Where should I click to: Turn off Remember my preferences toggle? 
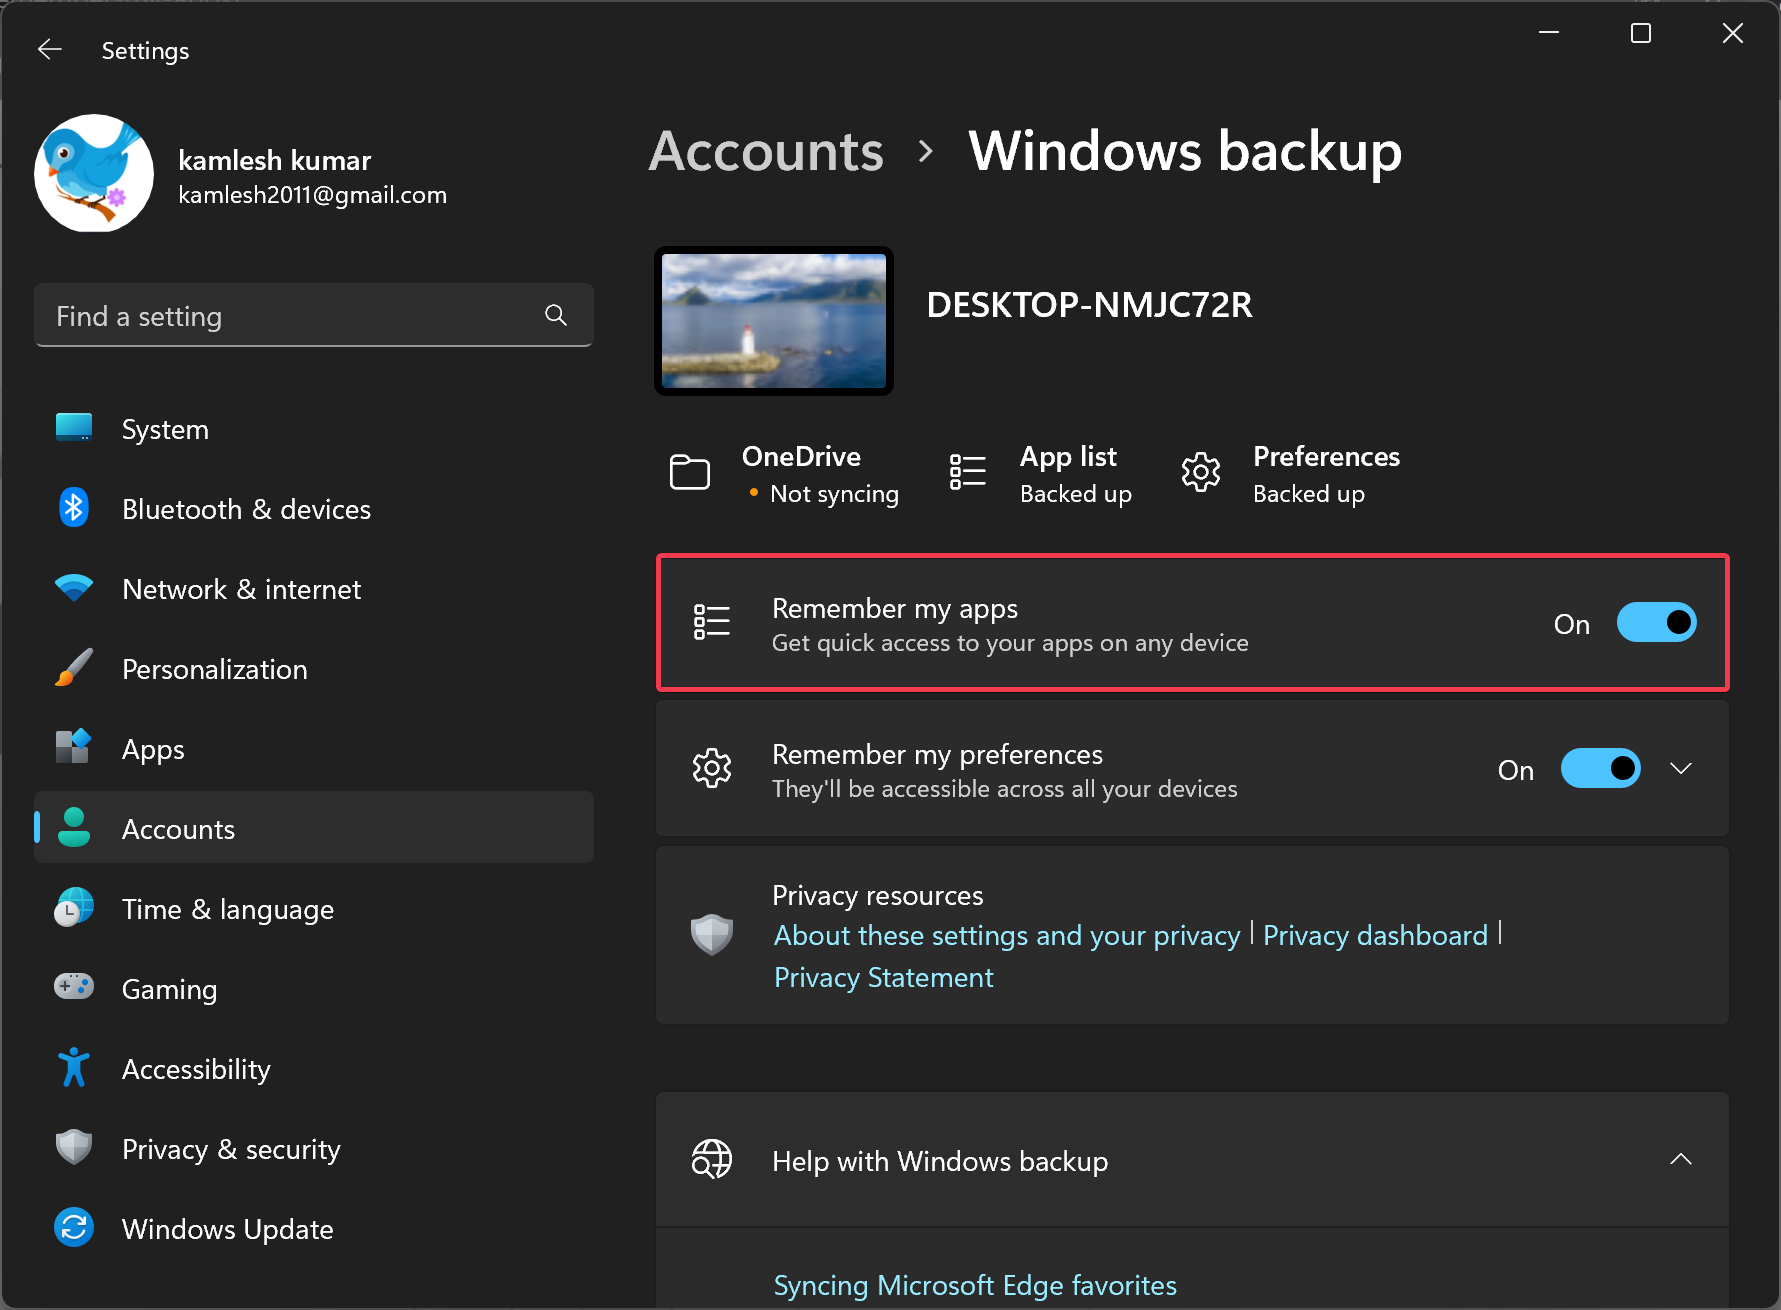pos(1601,768)
